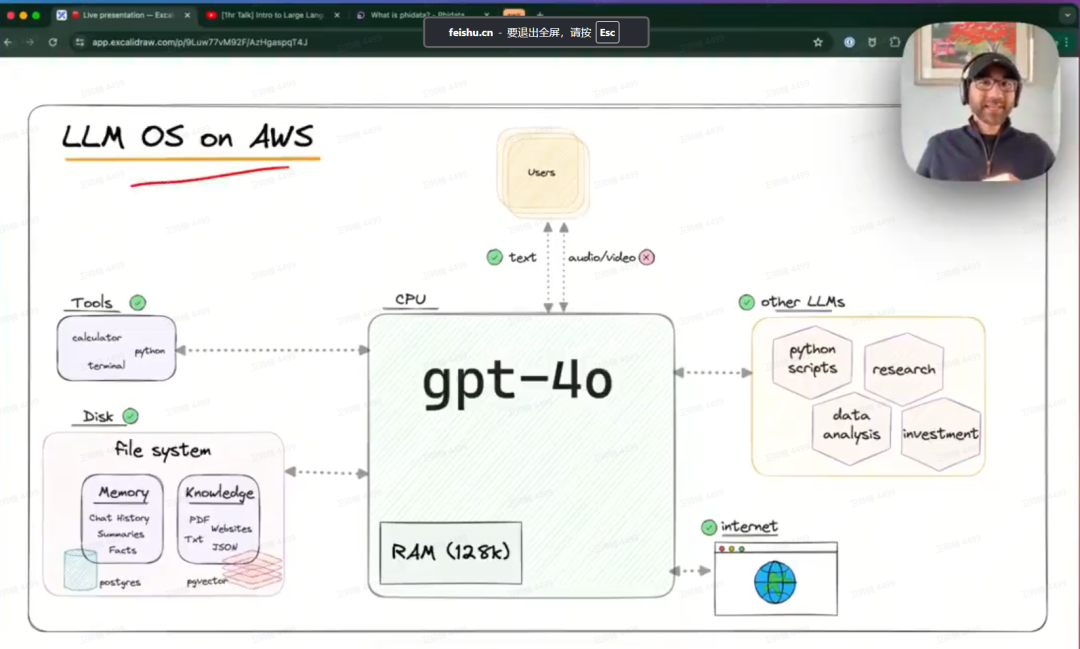The height and width of the screenshot is (649, 1080).
Task: Bookmark this page with the star icon
Action: (x=818, y=42)
